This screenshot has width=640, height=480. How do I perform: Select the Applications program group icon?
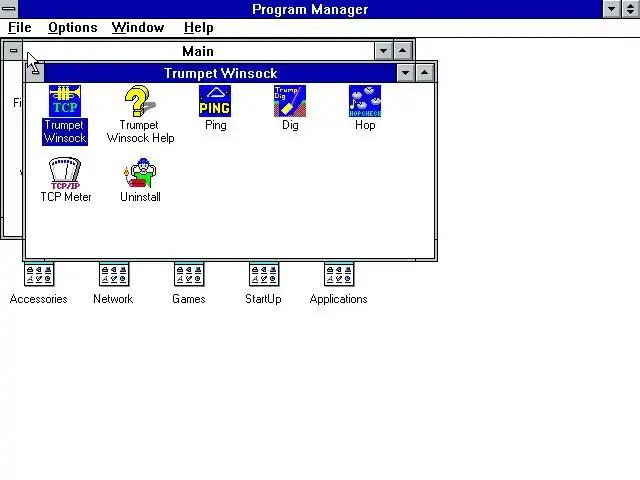[x=339, y=274]
